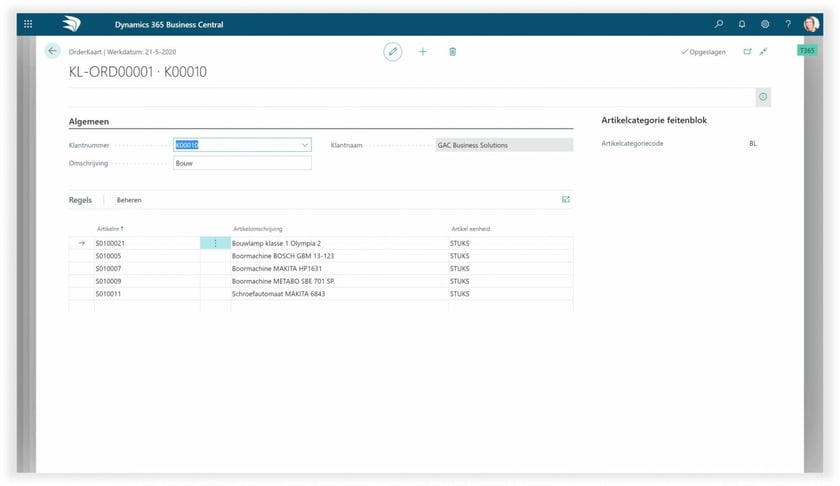This screenshot has width=840, height=486.
Task: Open page in new window icon
Action: click(747, 51)
